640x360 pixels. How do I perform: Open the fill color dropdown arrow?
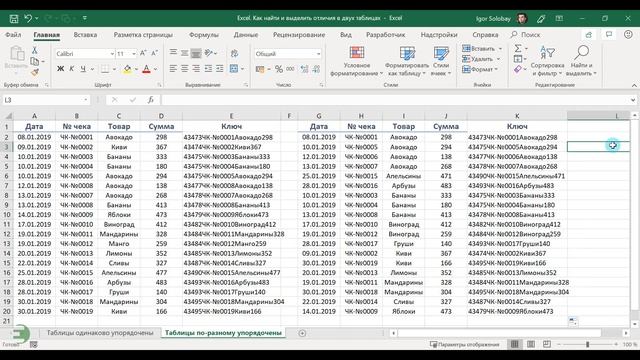click(x=136, y=69)
